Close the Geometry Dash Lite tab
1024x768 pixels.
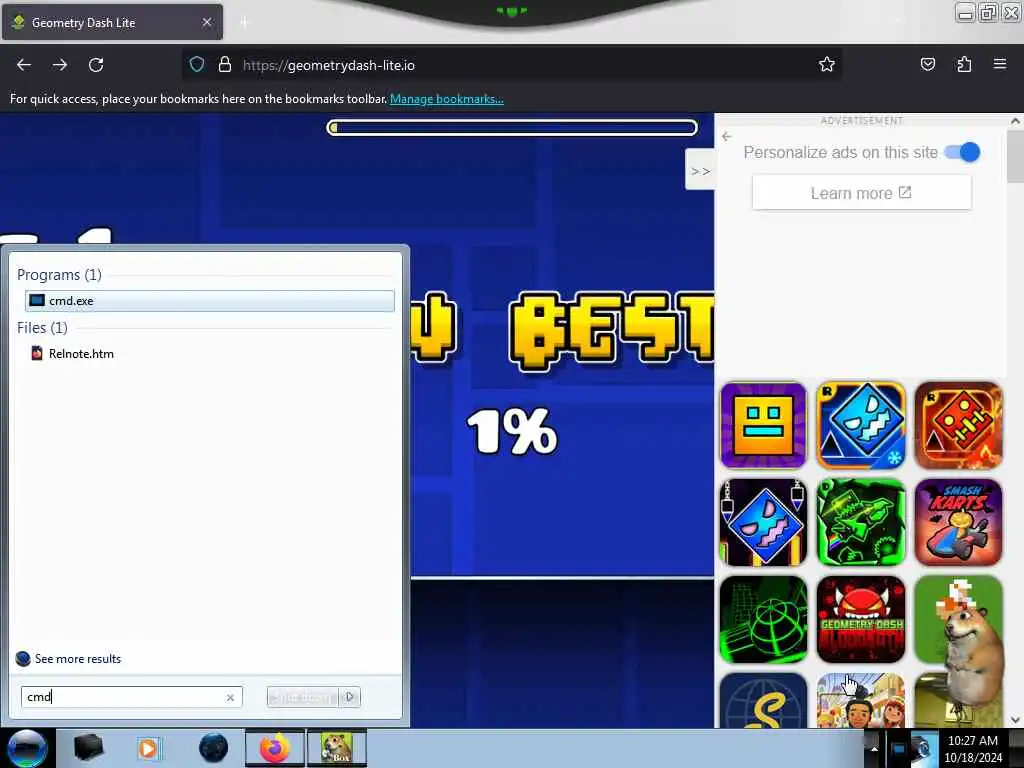click(207, 22)
